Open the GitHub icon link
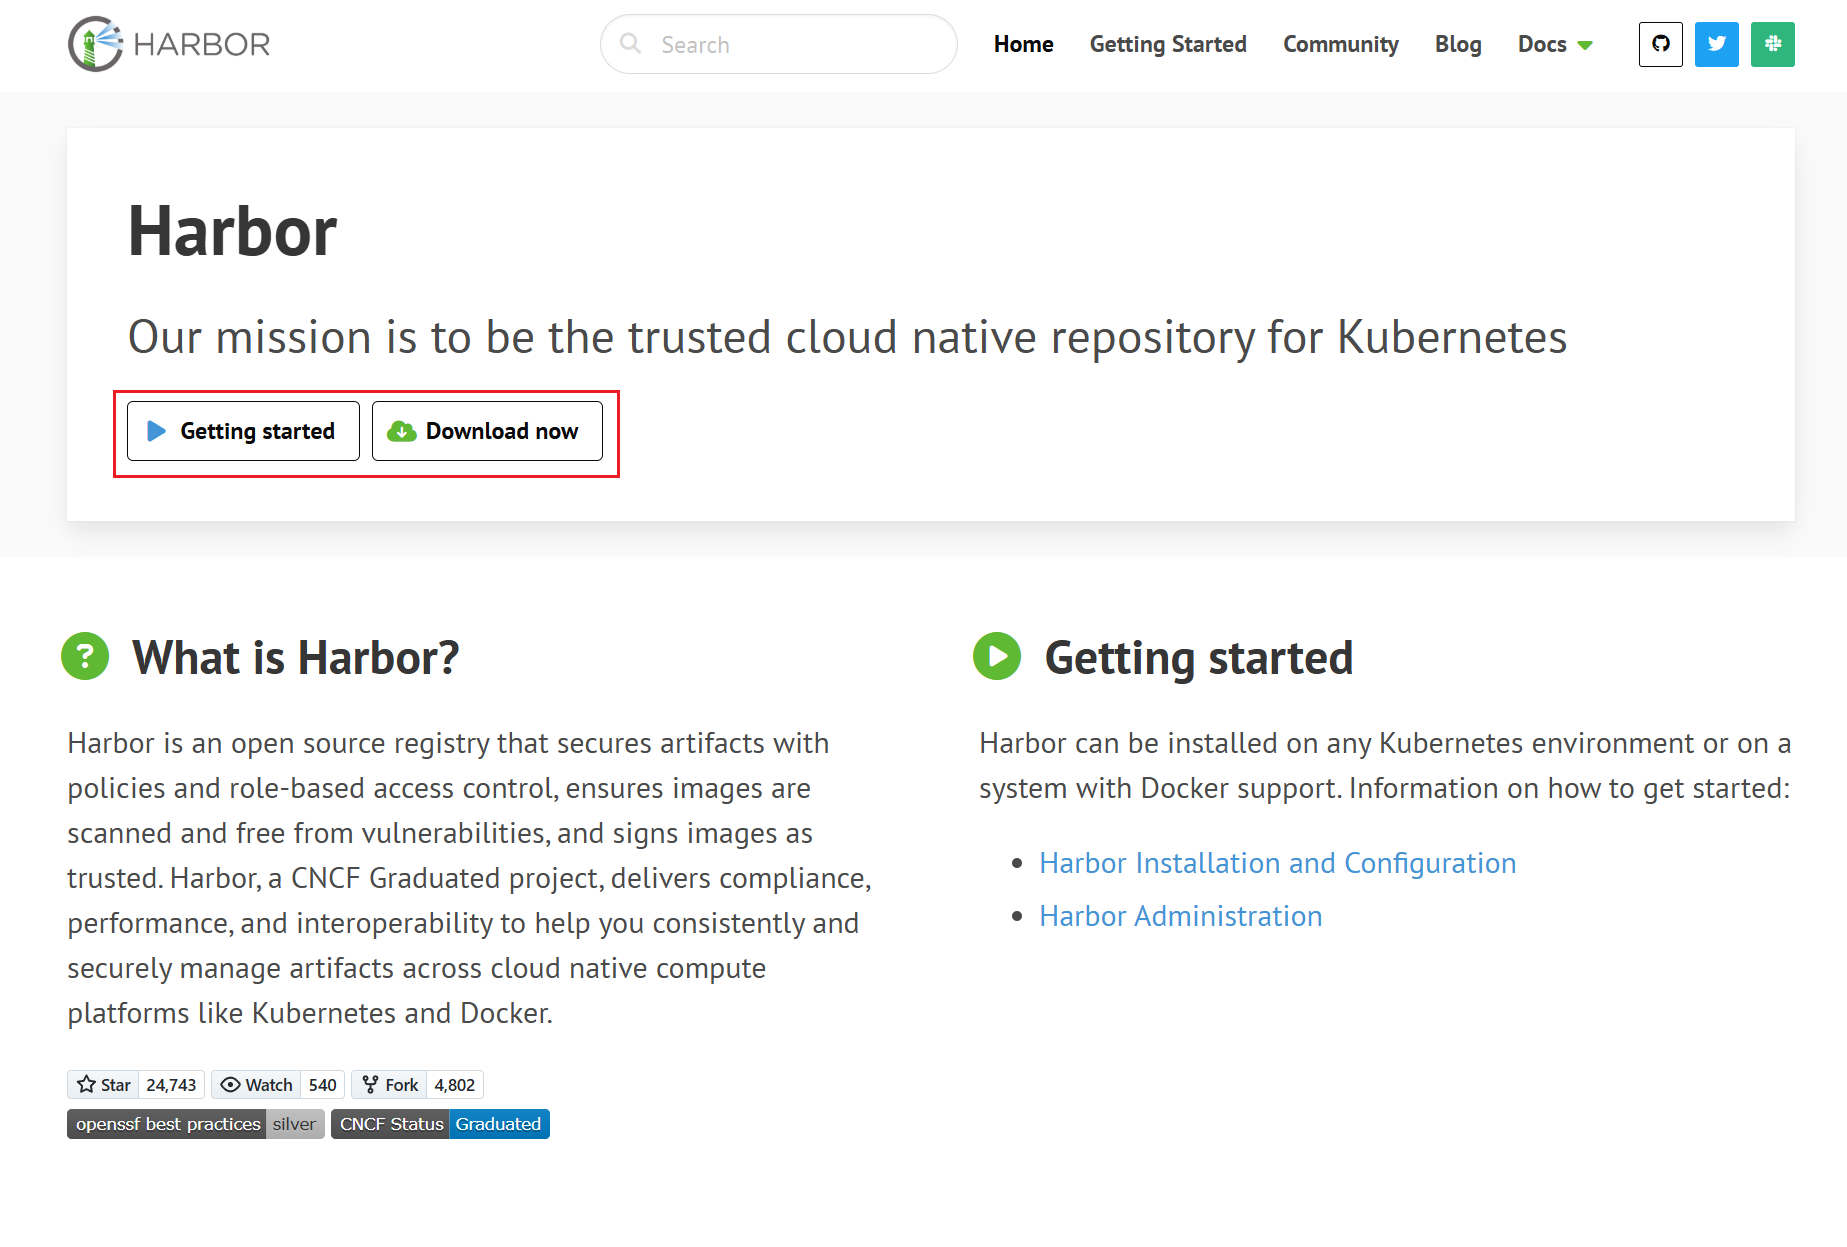1847x1247 pixels. tap(1660, 44)
